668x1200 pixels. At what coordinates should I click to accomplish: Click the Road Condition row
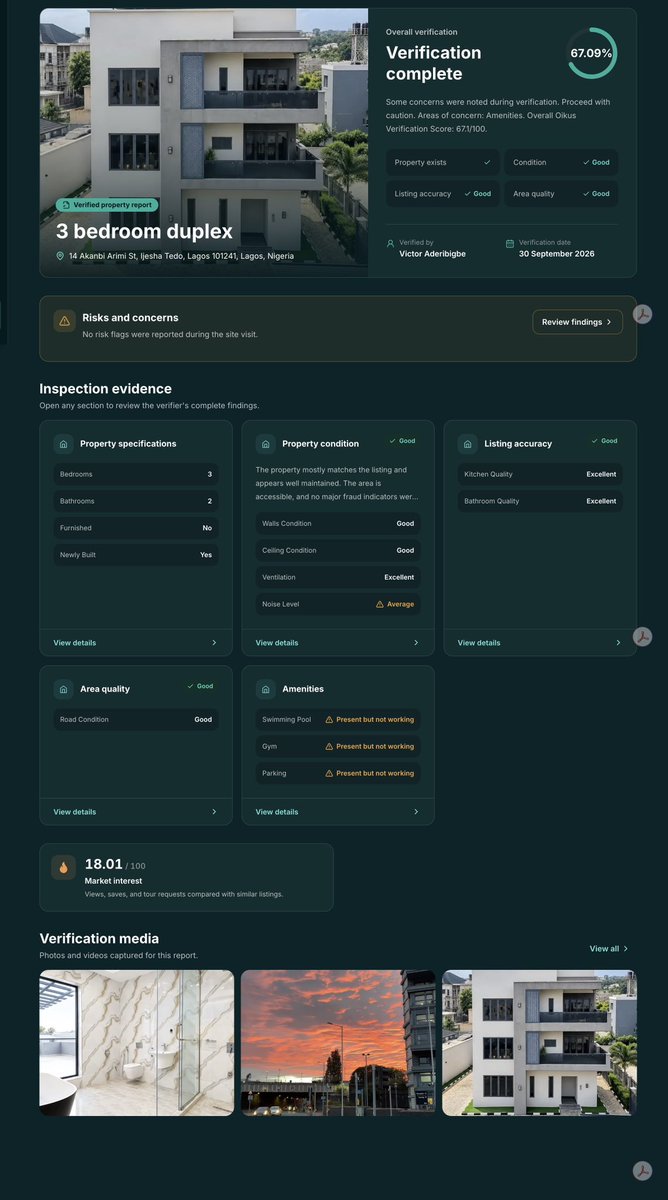(x=136, y=719)
